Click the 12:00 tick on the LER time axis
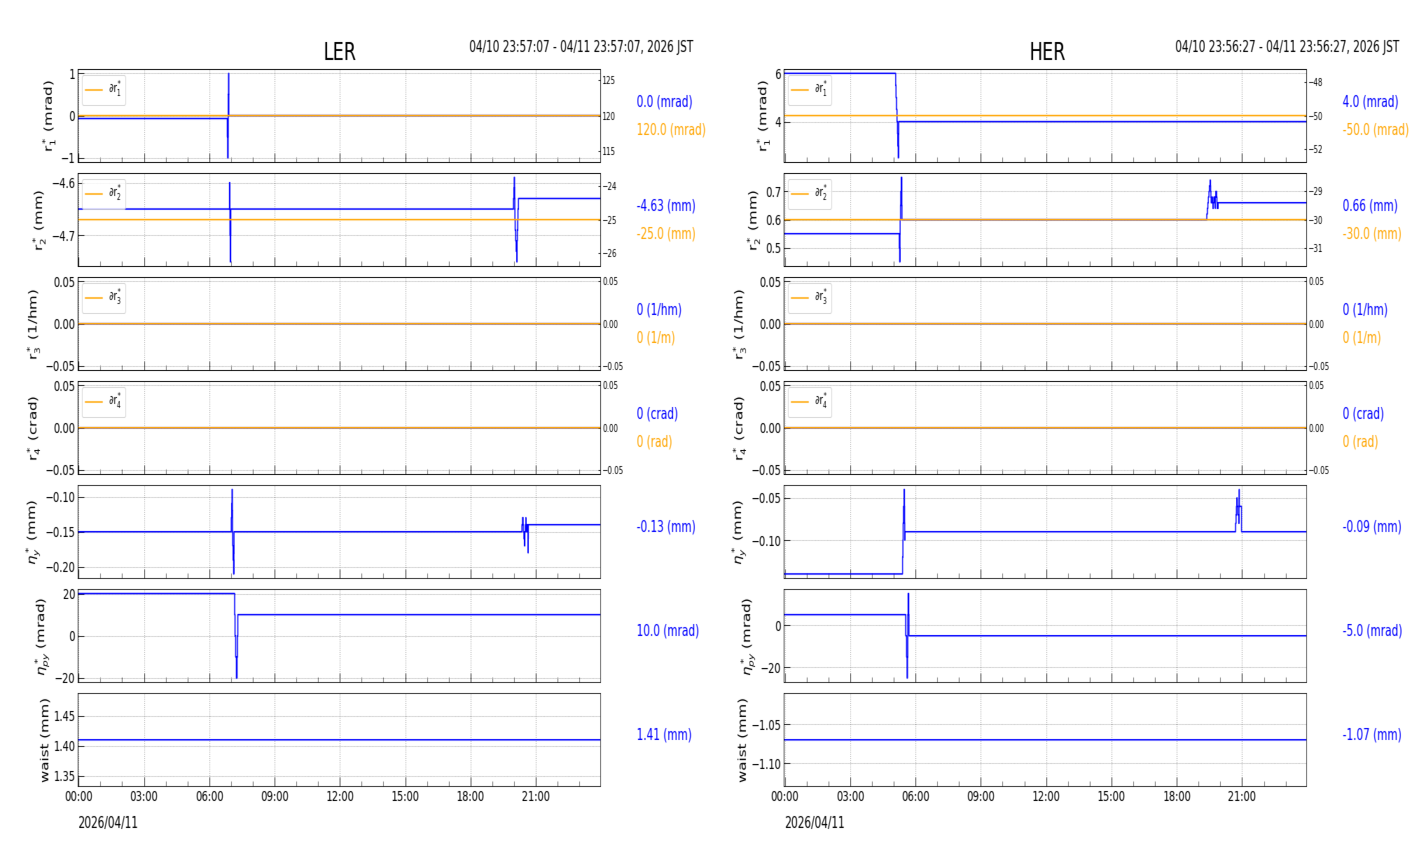The height and width of the screenshot is (864, 1412). [x=340, y=797]
